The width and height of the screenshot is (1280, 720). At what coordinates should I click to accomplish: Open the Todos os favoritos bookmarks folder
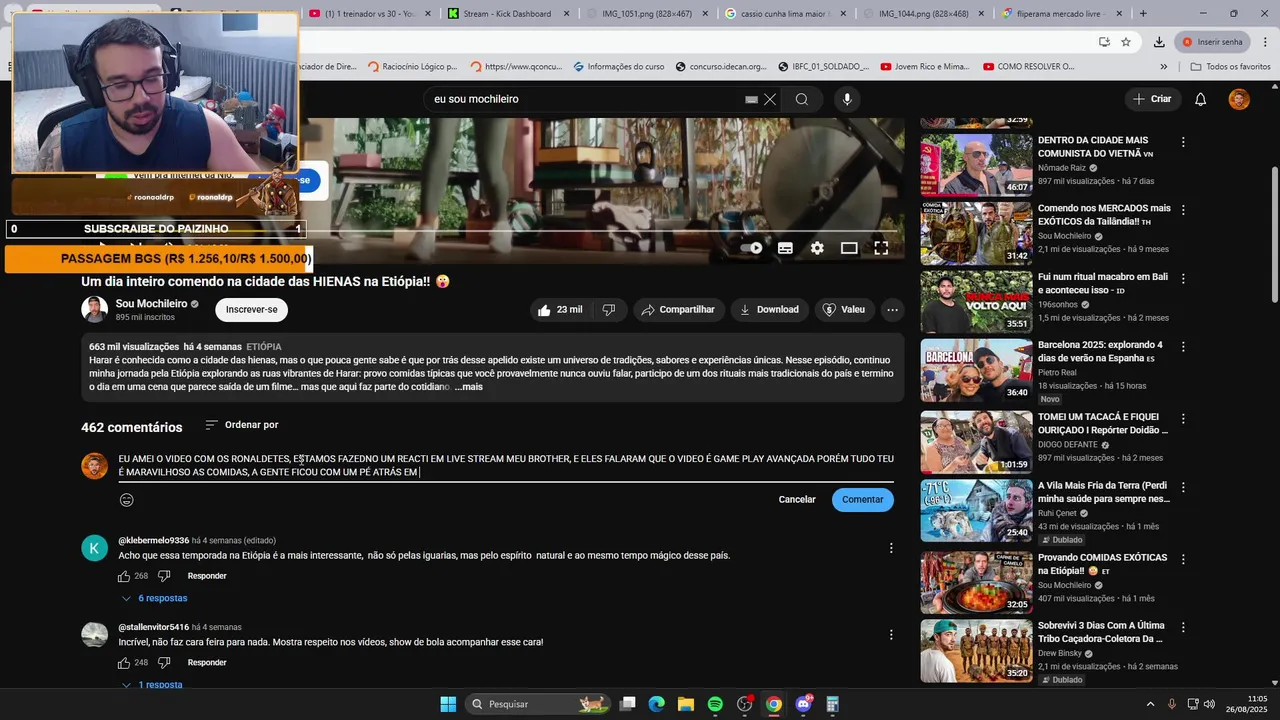(x=1231, y=67)
